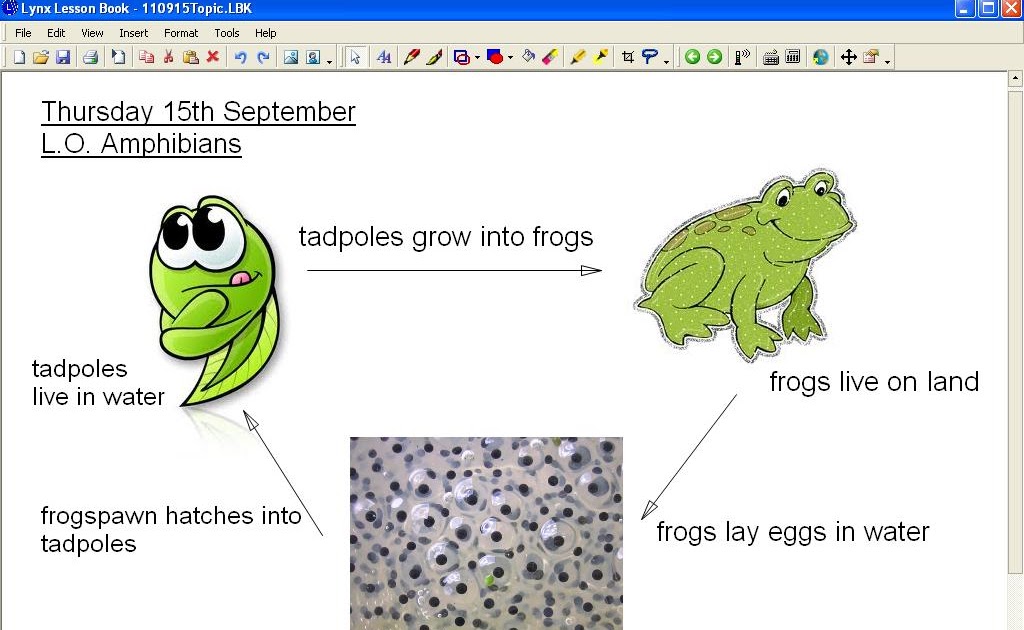Click the vertical scrollbar track
Screen dimensions: 1024x630
(1015, 601)
